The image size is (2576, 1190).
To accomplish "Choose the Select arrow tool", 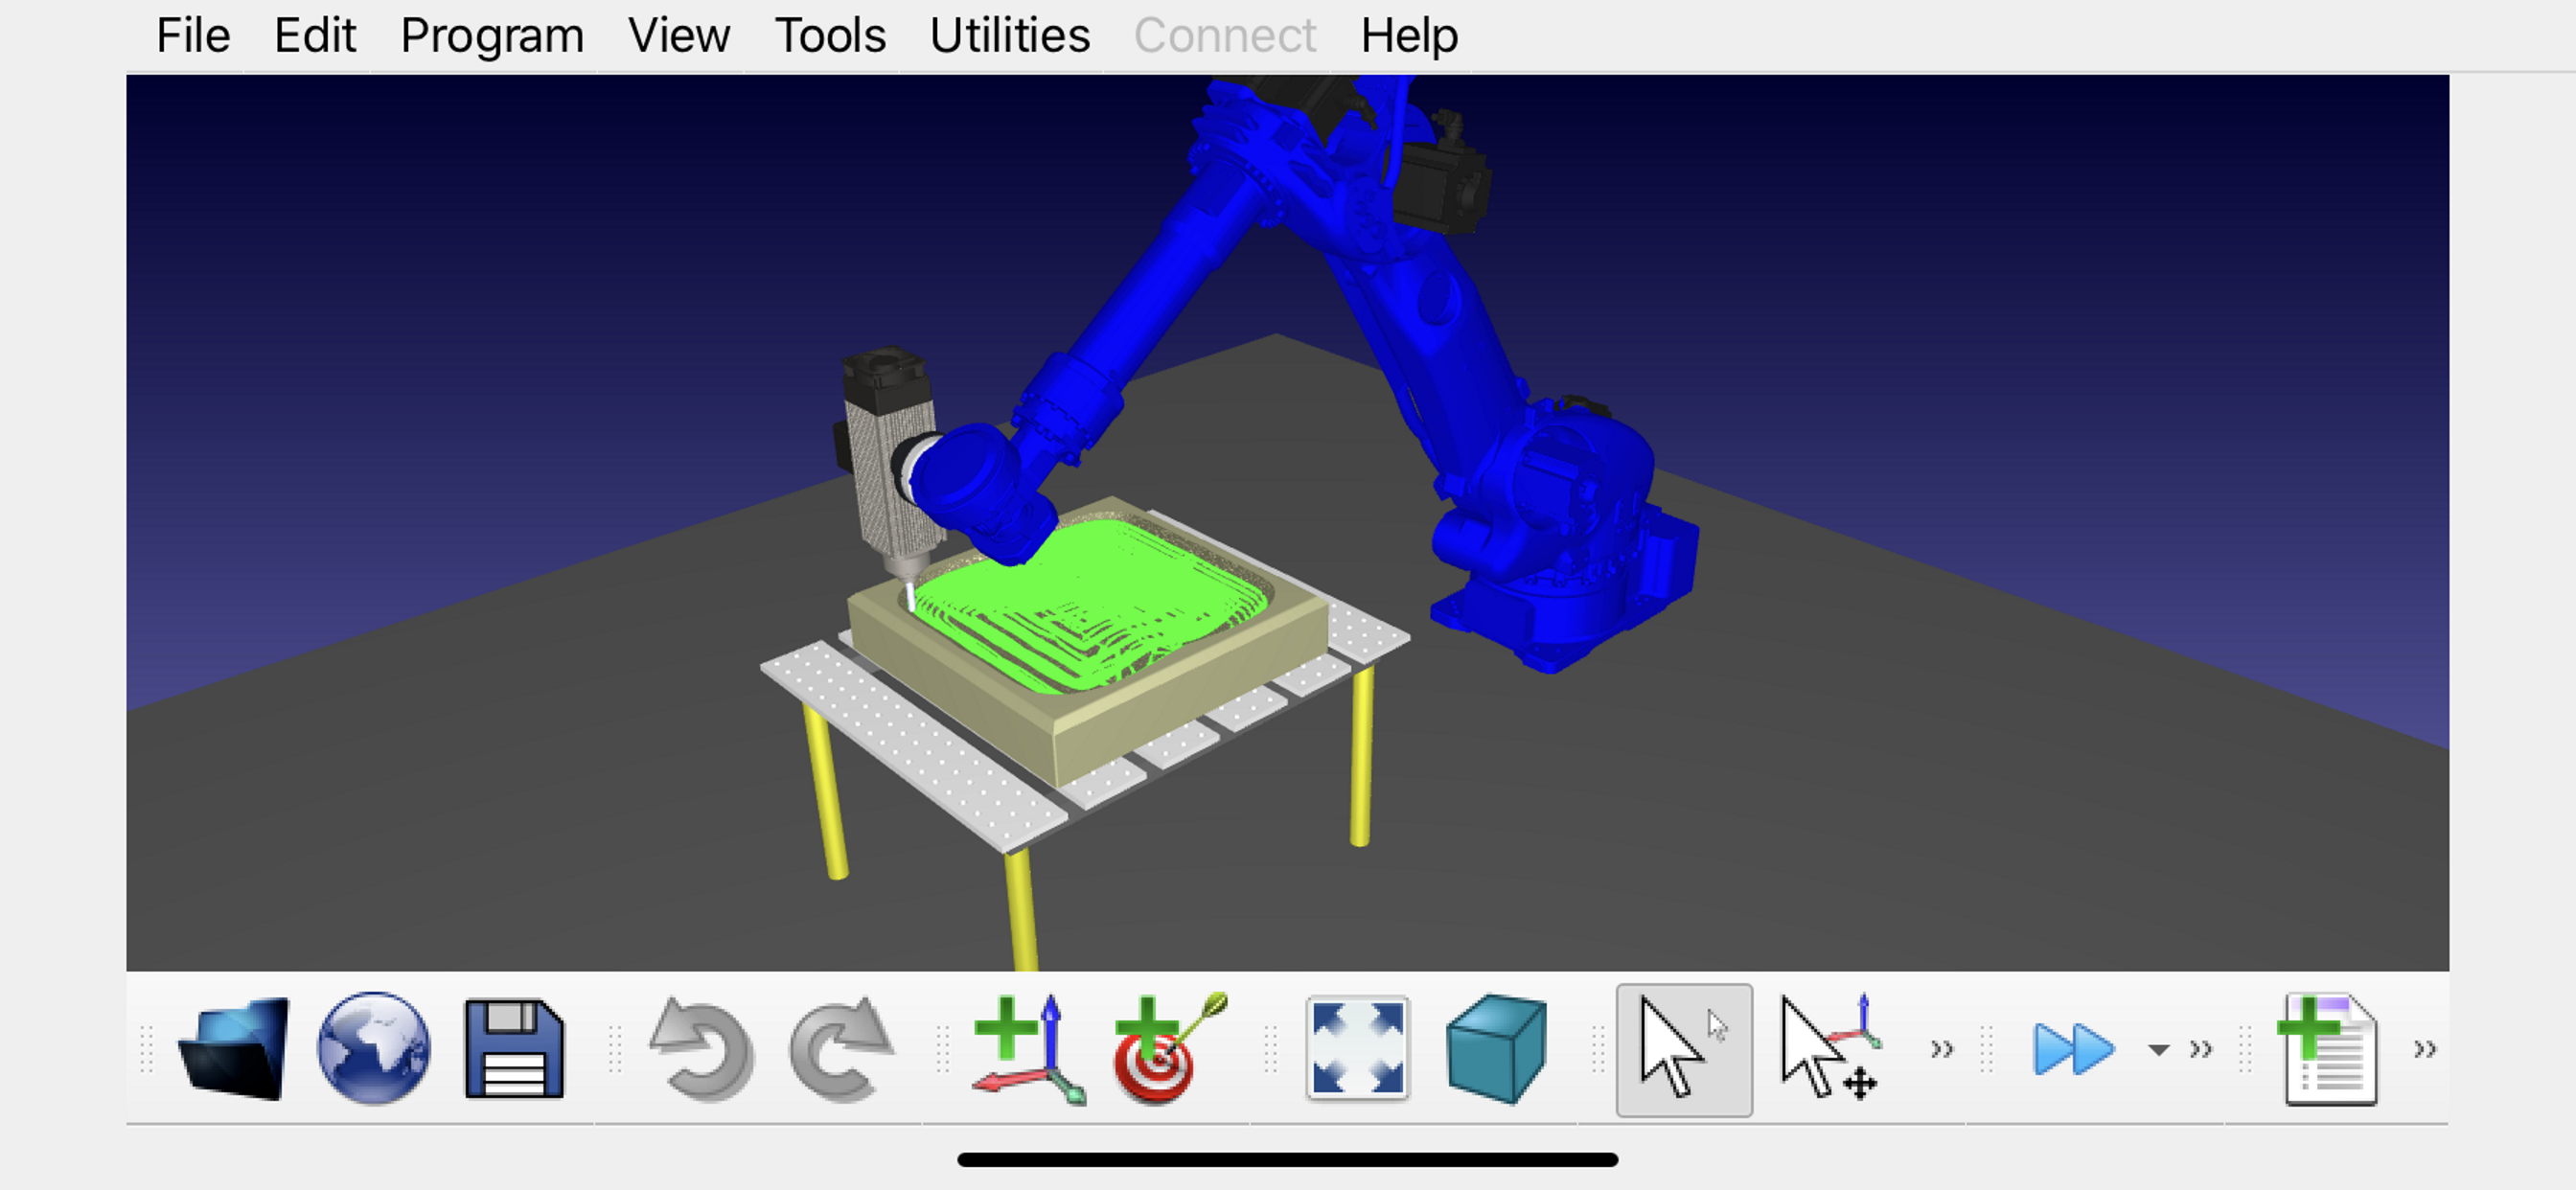I will (1684, 1049).
